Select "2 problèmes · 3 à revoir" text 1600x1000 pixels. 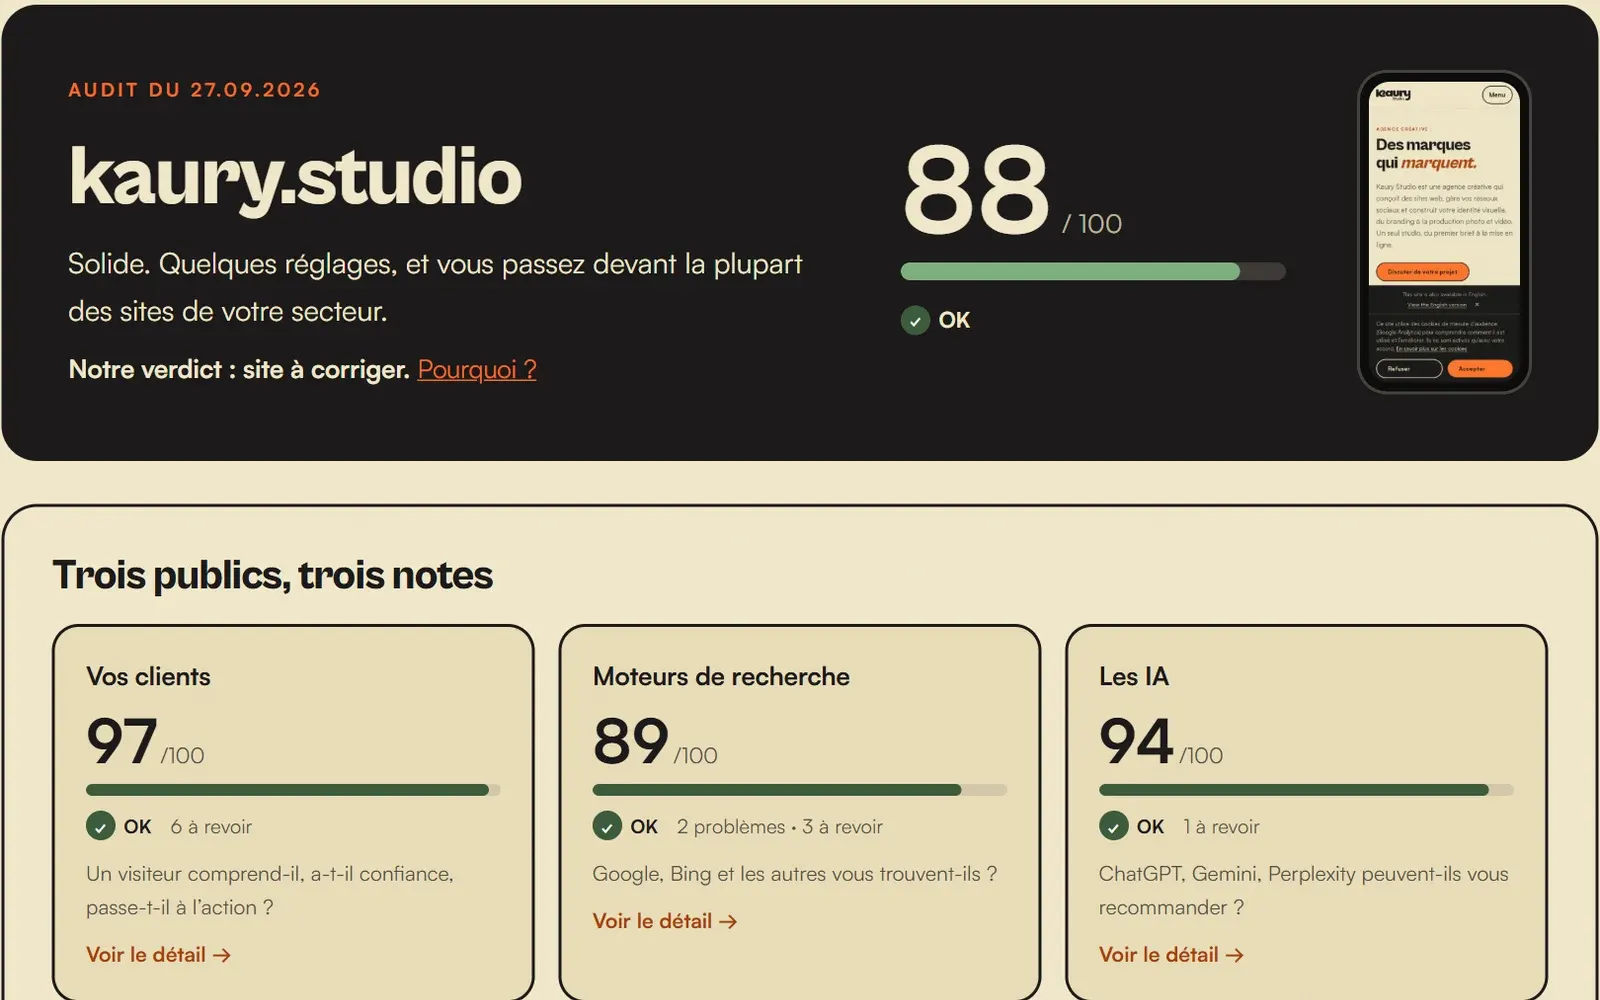[x=780, y=827]
